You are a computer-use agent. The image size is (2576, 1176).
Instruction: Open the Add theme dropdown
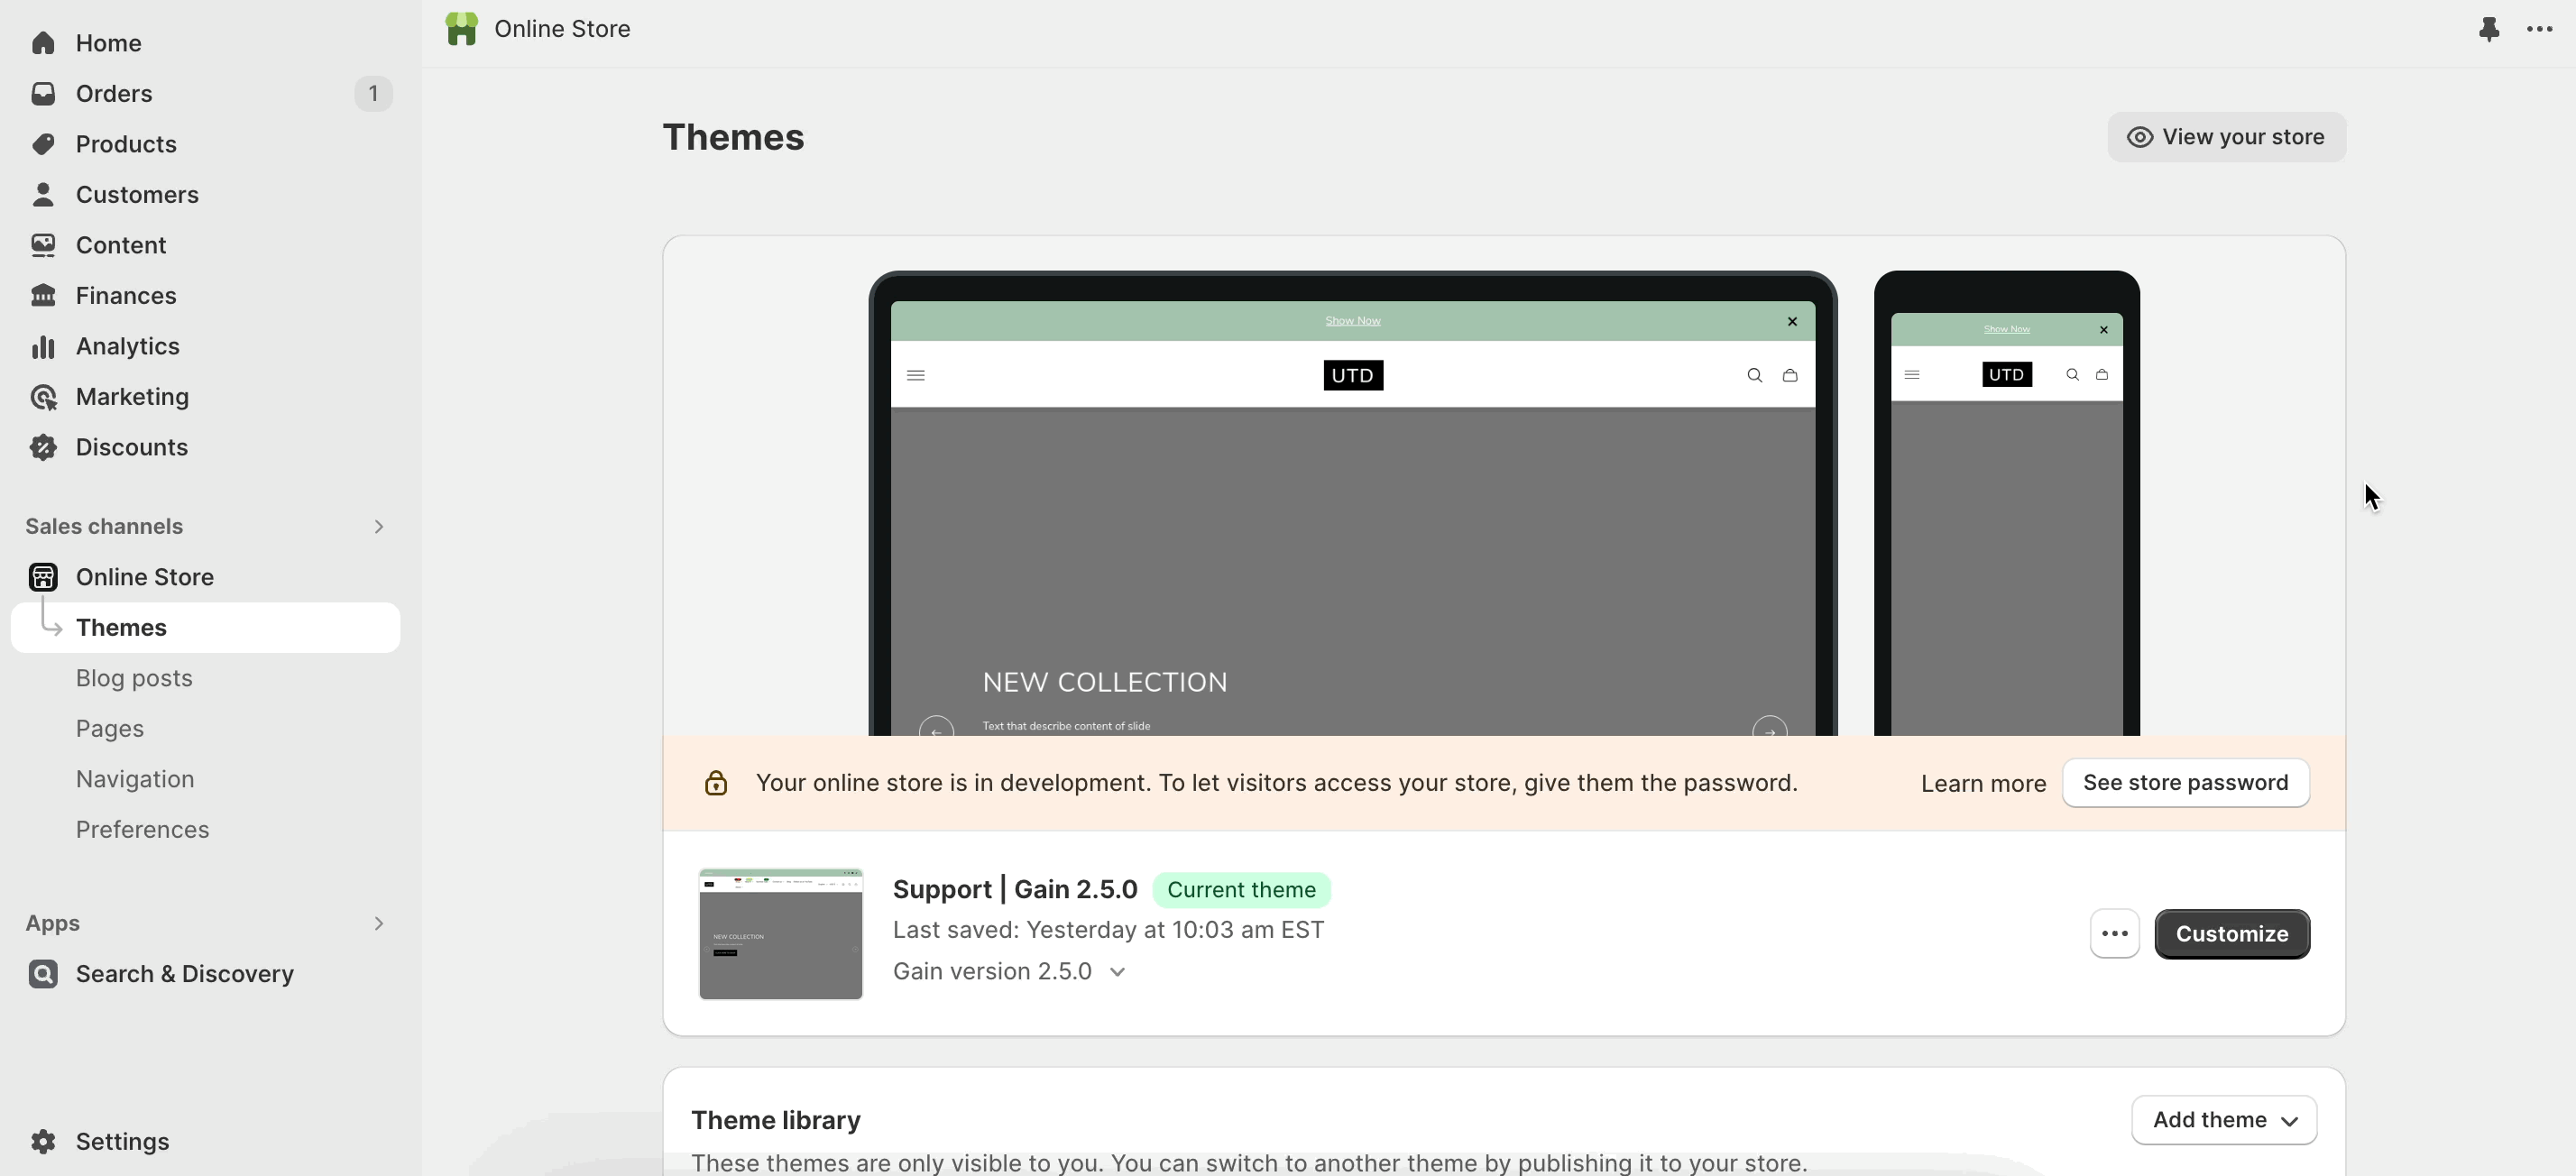pos(2224,1120)
